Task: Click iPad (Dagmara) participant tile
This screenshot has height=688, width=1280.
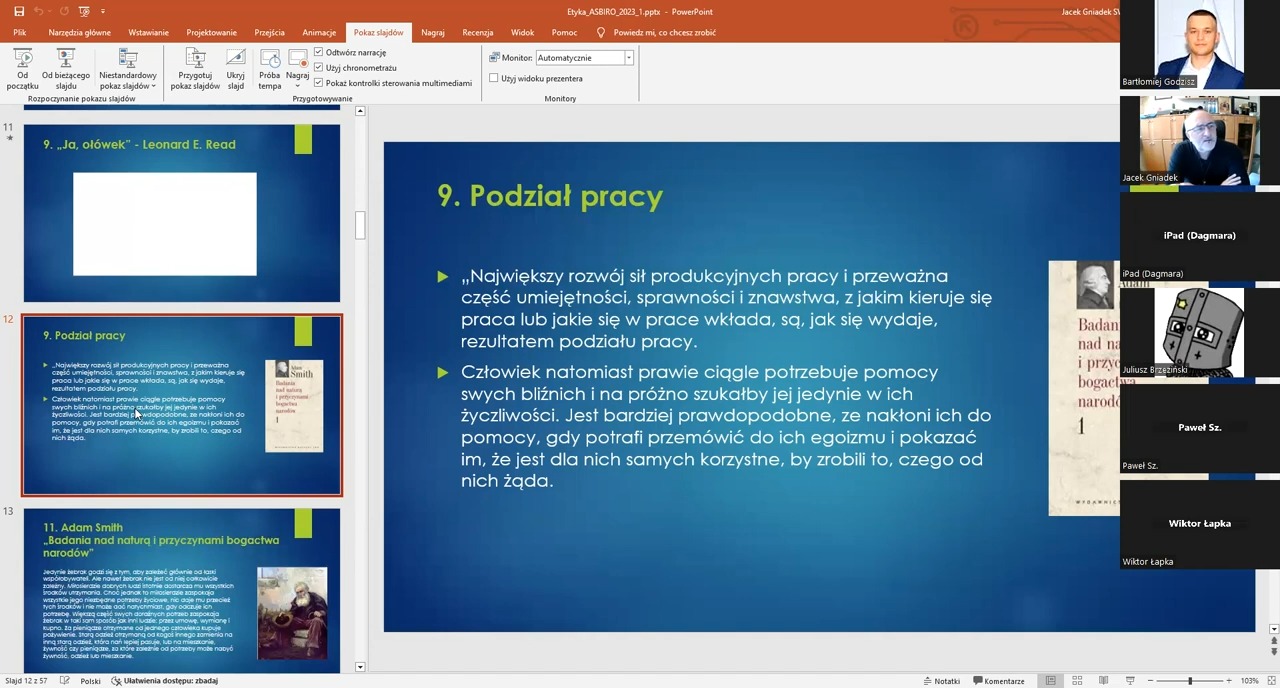Action: pyautogui.click(x=1199, y=236)
